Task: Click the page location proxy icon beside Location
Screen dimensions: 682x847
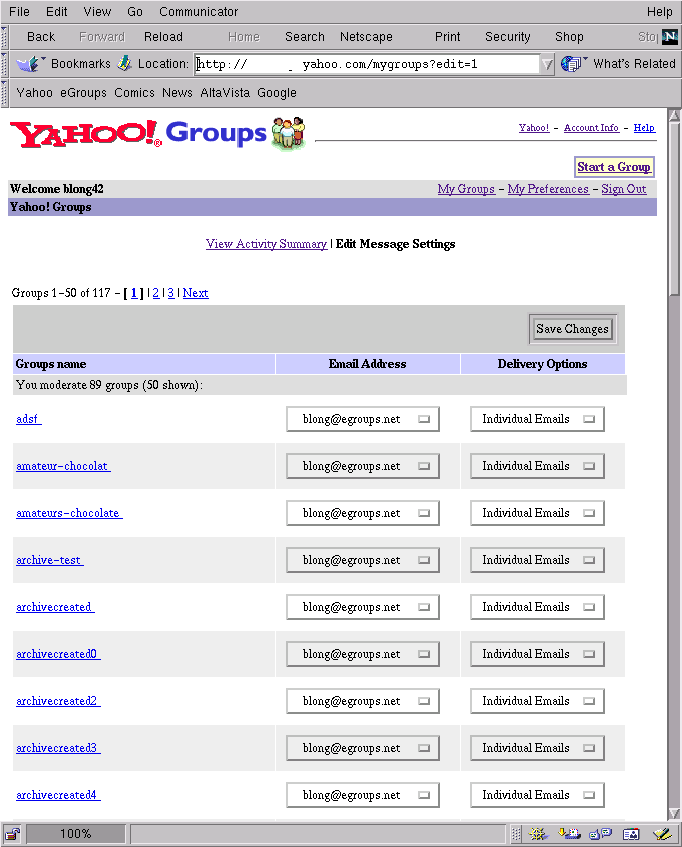Action: tap(124, 63)
